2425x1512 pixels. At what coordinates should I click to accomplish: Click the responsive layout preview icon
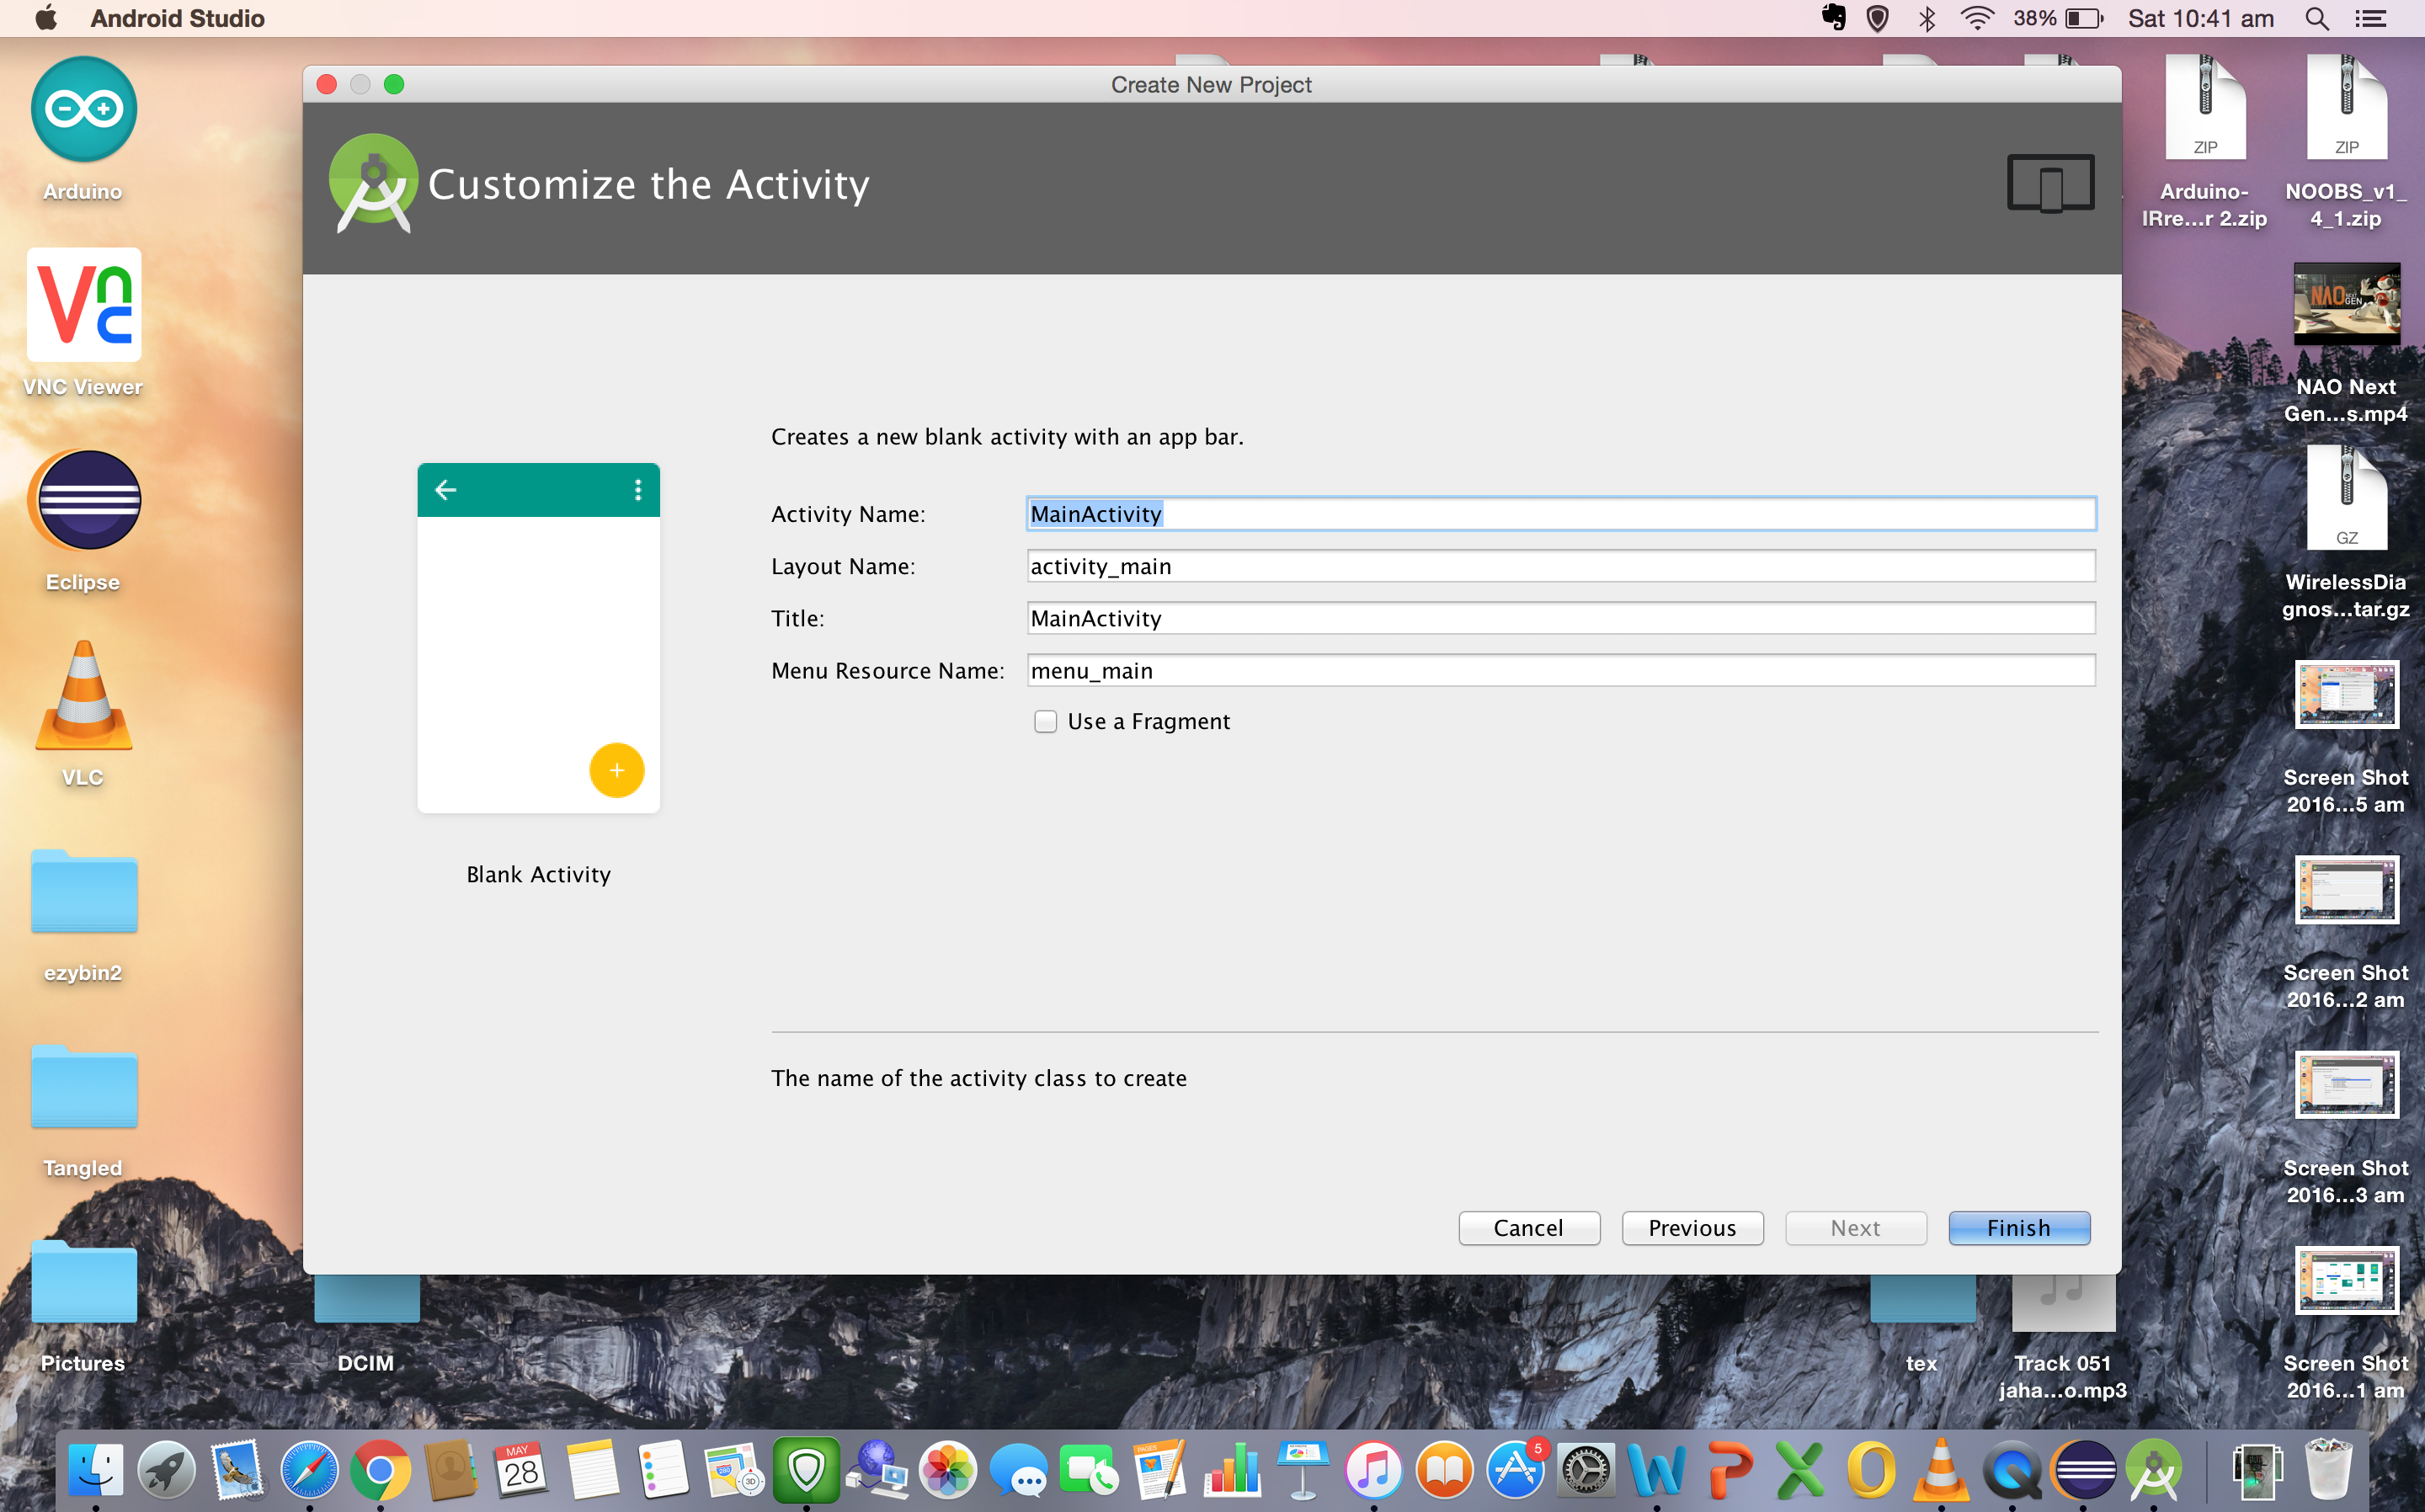(x=2050, y=183)
